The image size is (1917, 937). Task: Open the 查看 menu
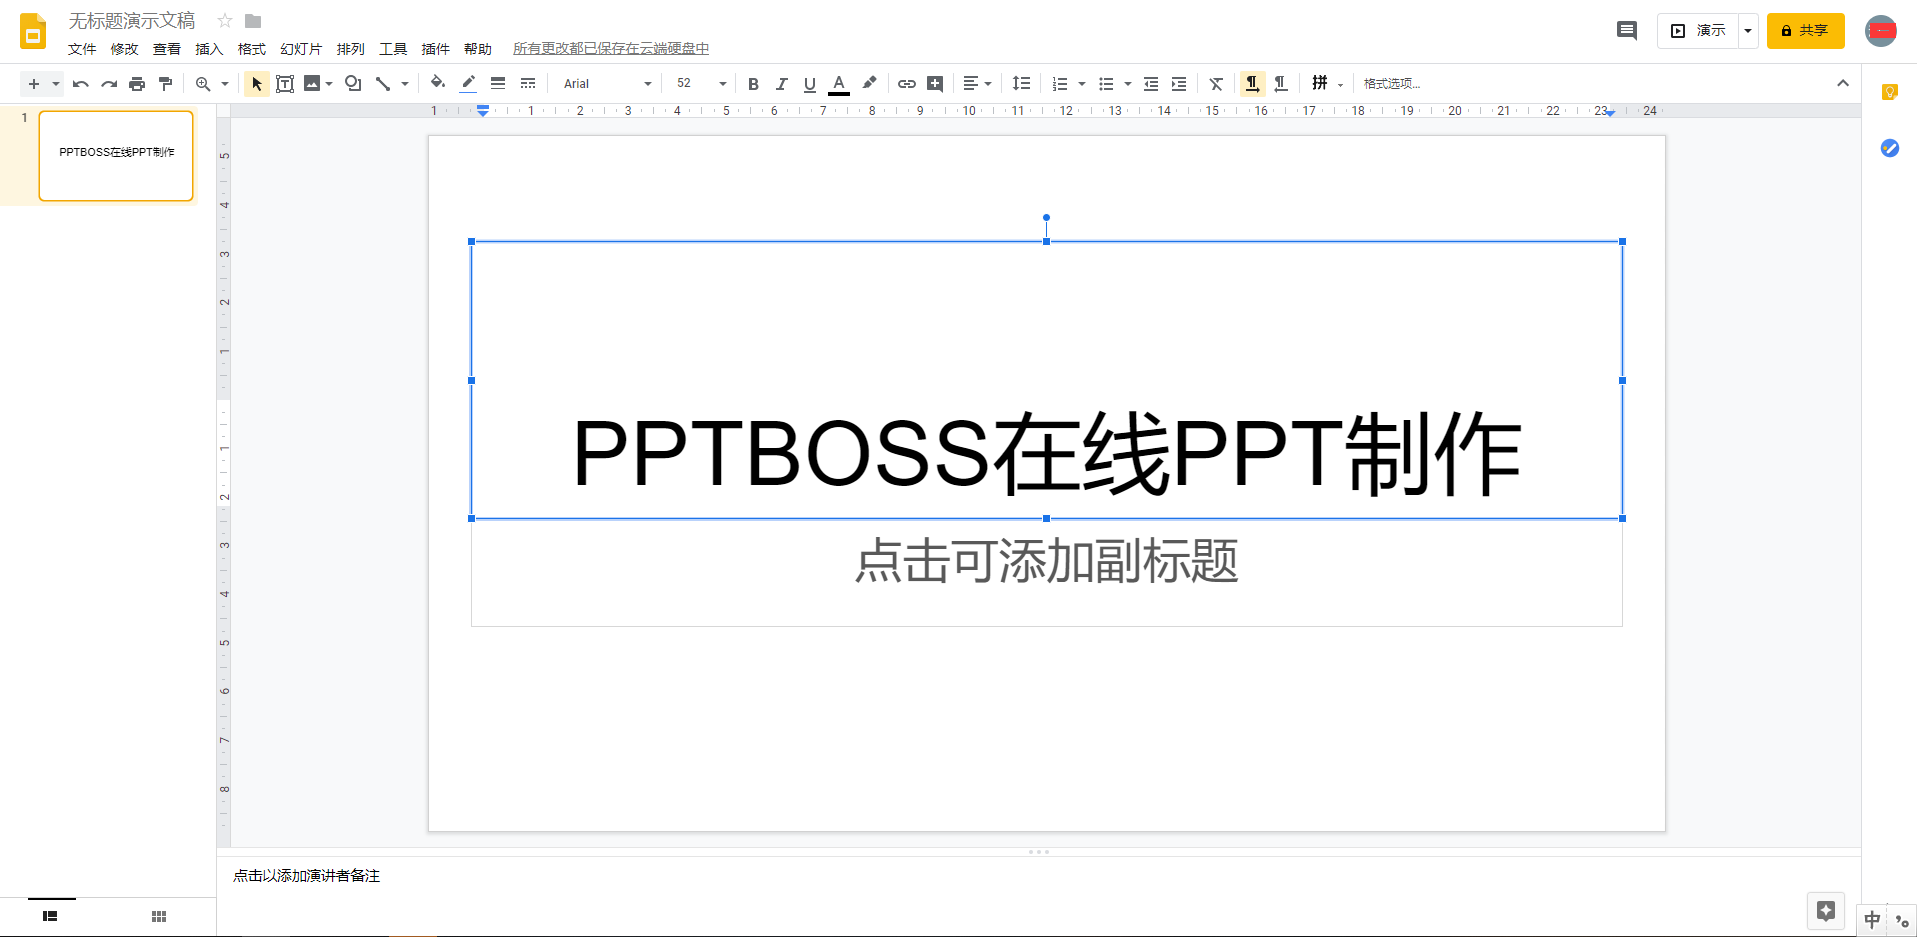coord(167,49)
